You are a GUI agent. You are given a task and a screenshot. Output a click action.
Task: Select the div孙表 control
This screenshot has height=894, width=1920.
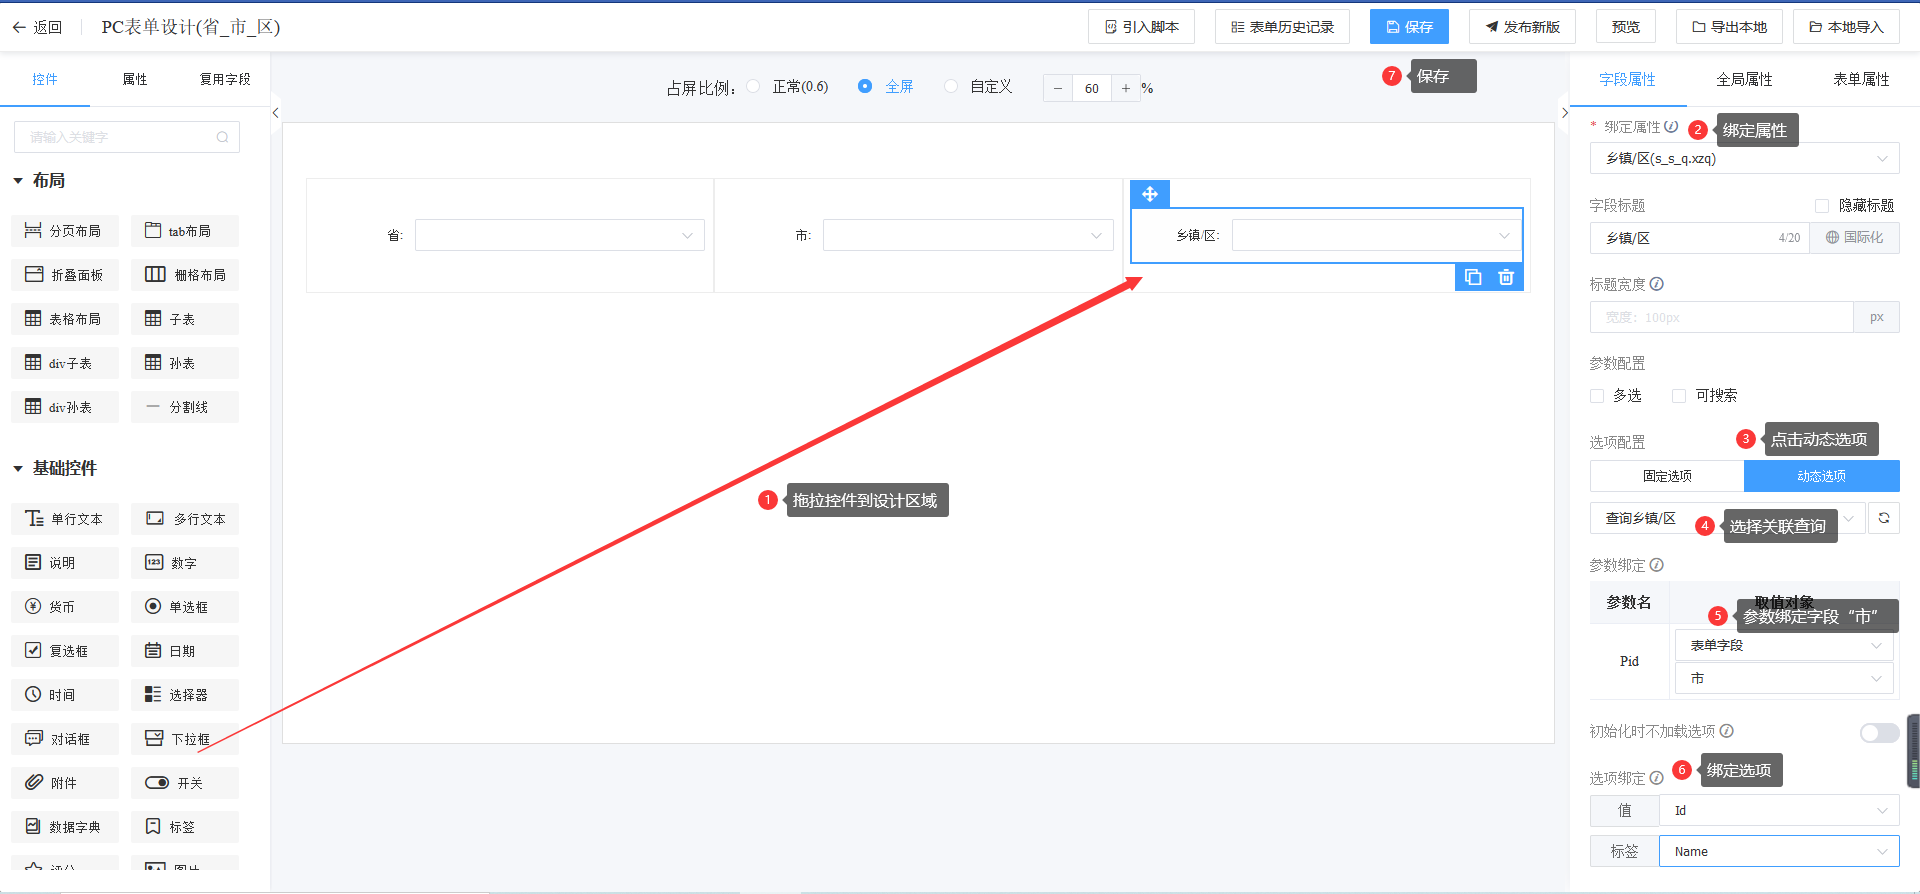(x=65, y=407)
